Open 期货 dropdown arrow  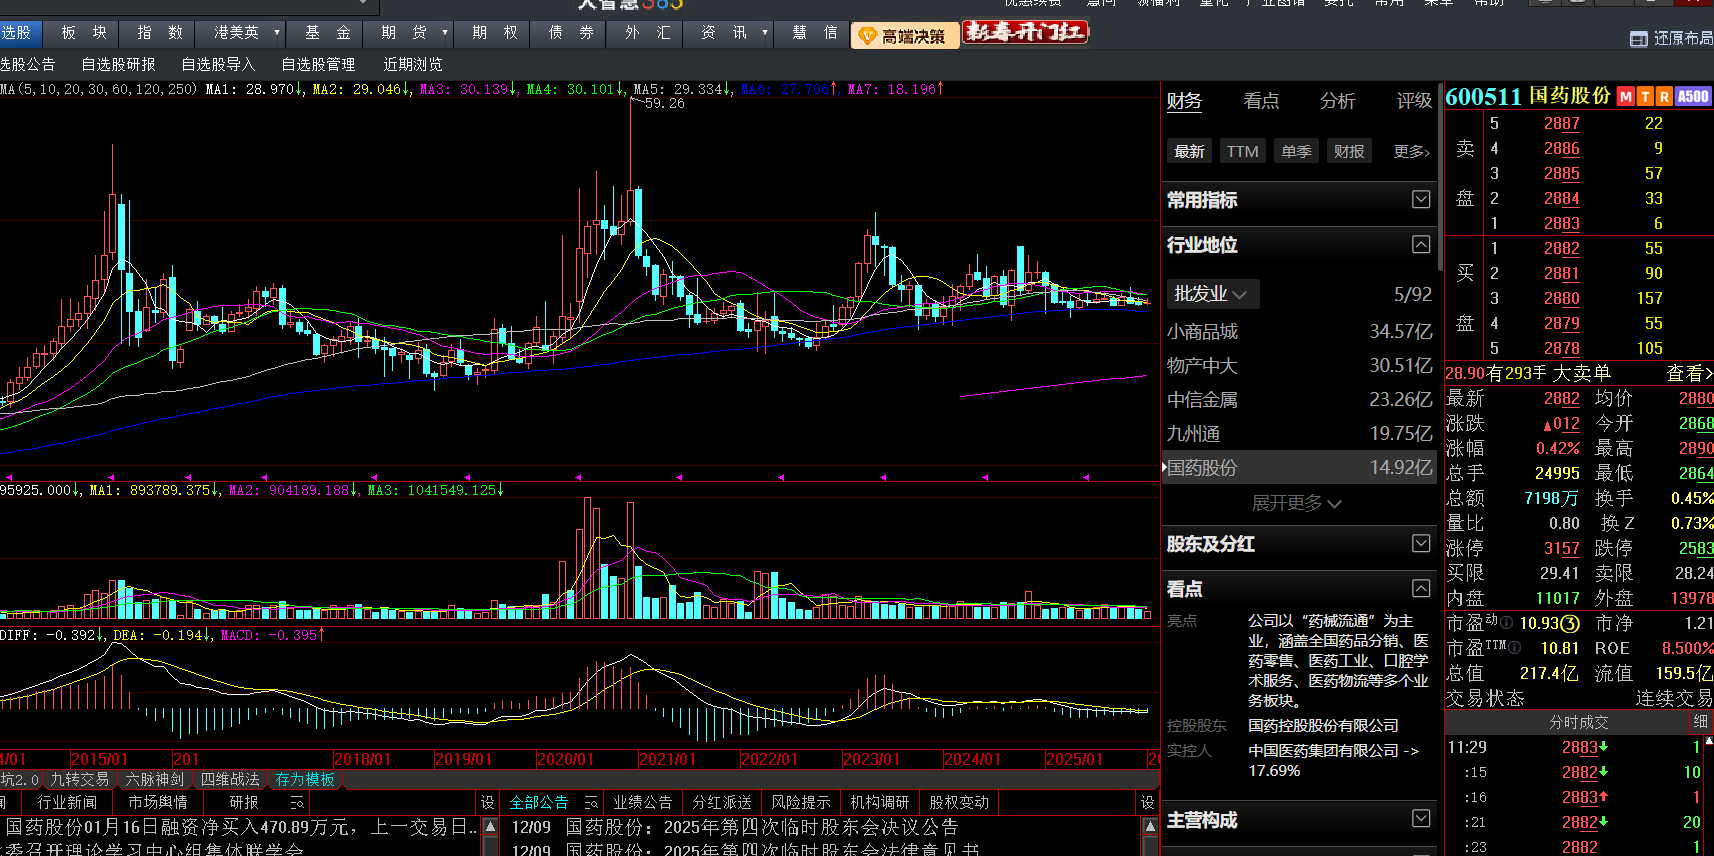[445, 33]
